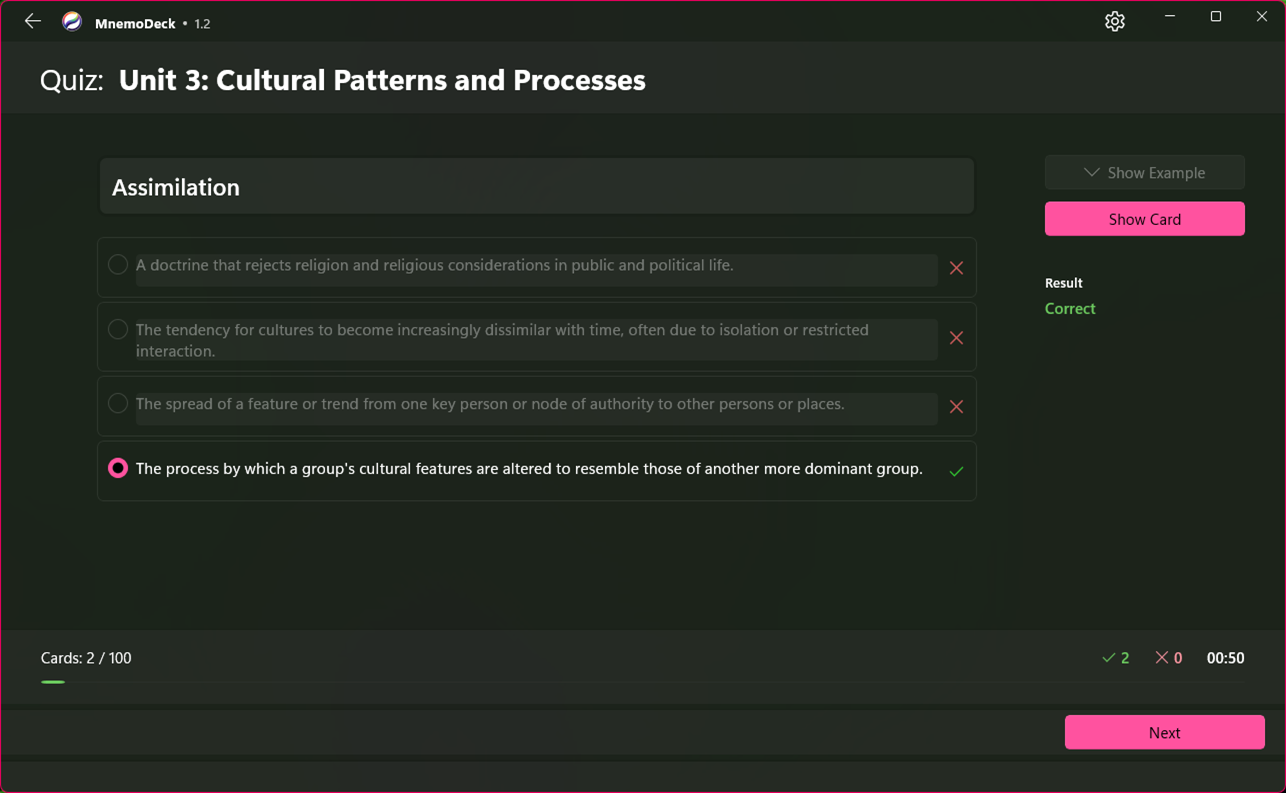
Task: Click the red incorrect-count X icon
Action: click(1161, 658)
